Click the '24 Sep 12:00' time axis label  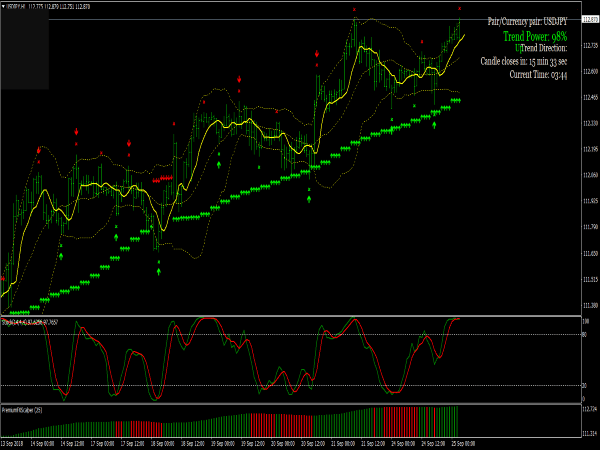click(433, 444)
